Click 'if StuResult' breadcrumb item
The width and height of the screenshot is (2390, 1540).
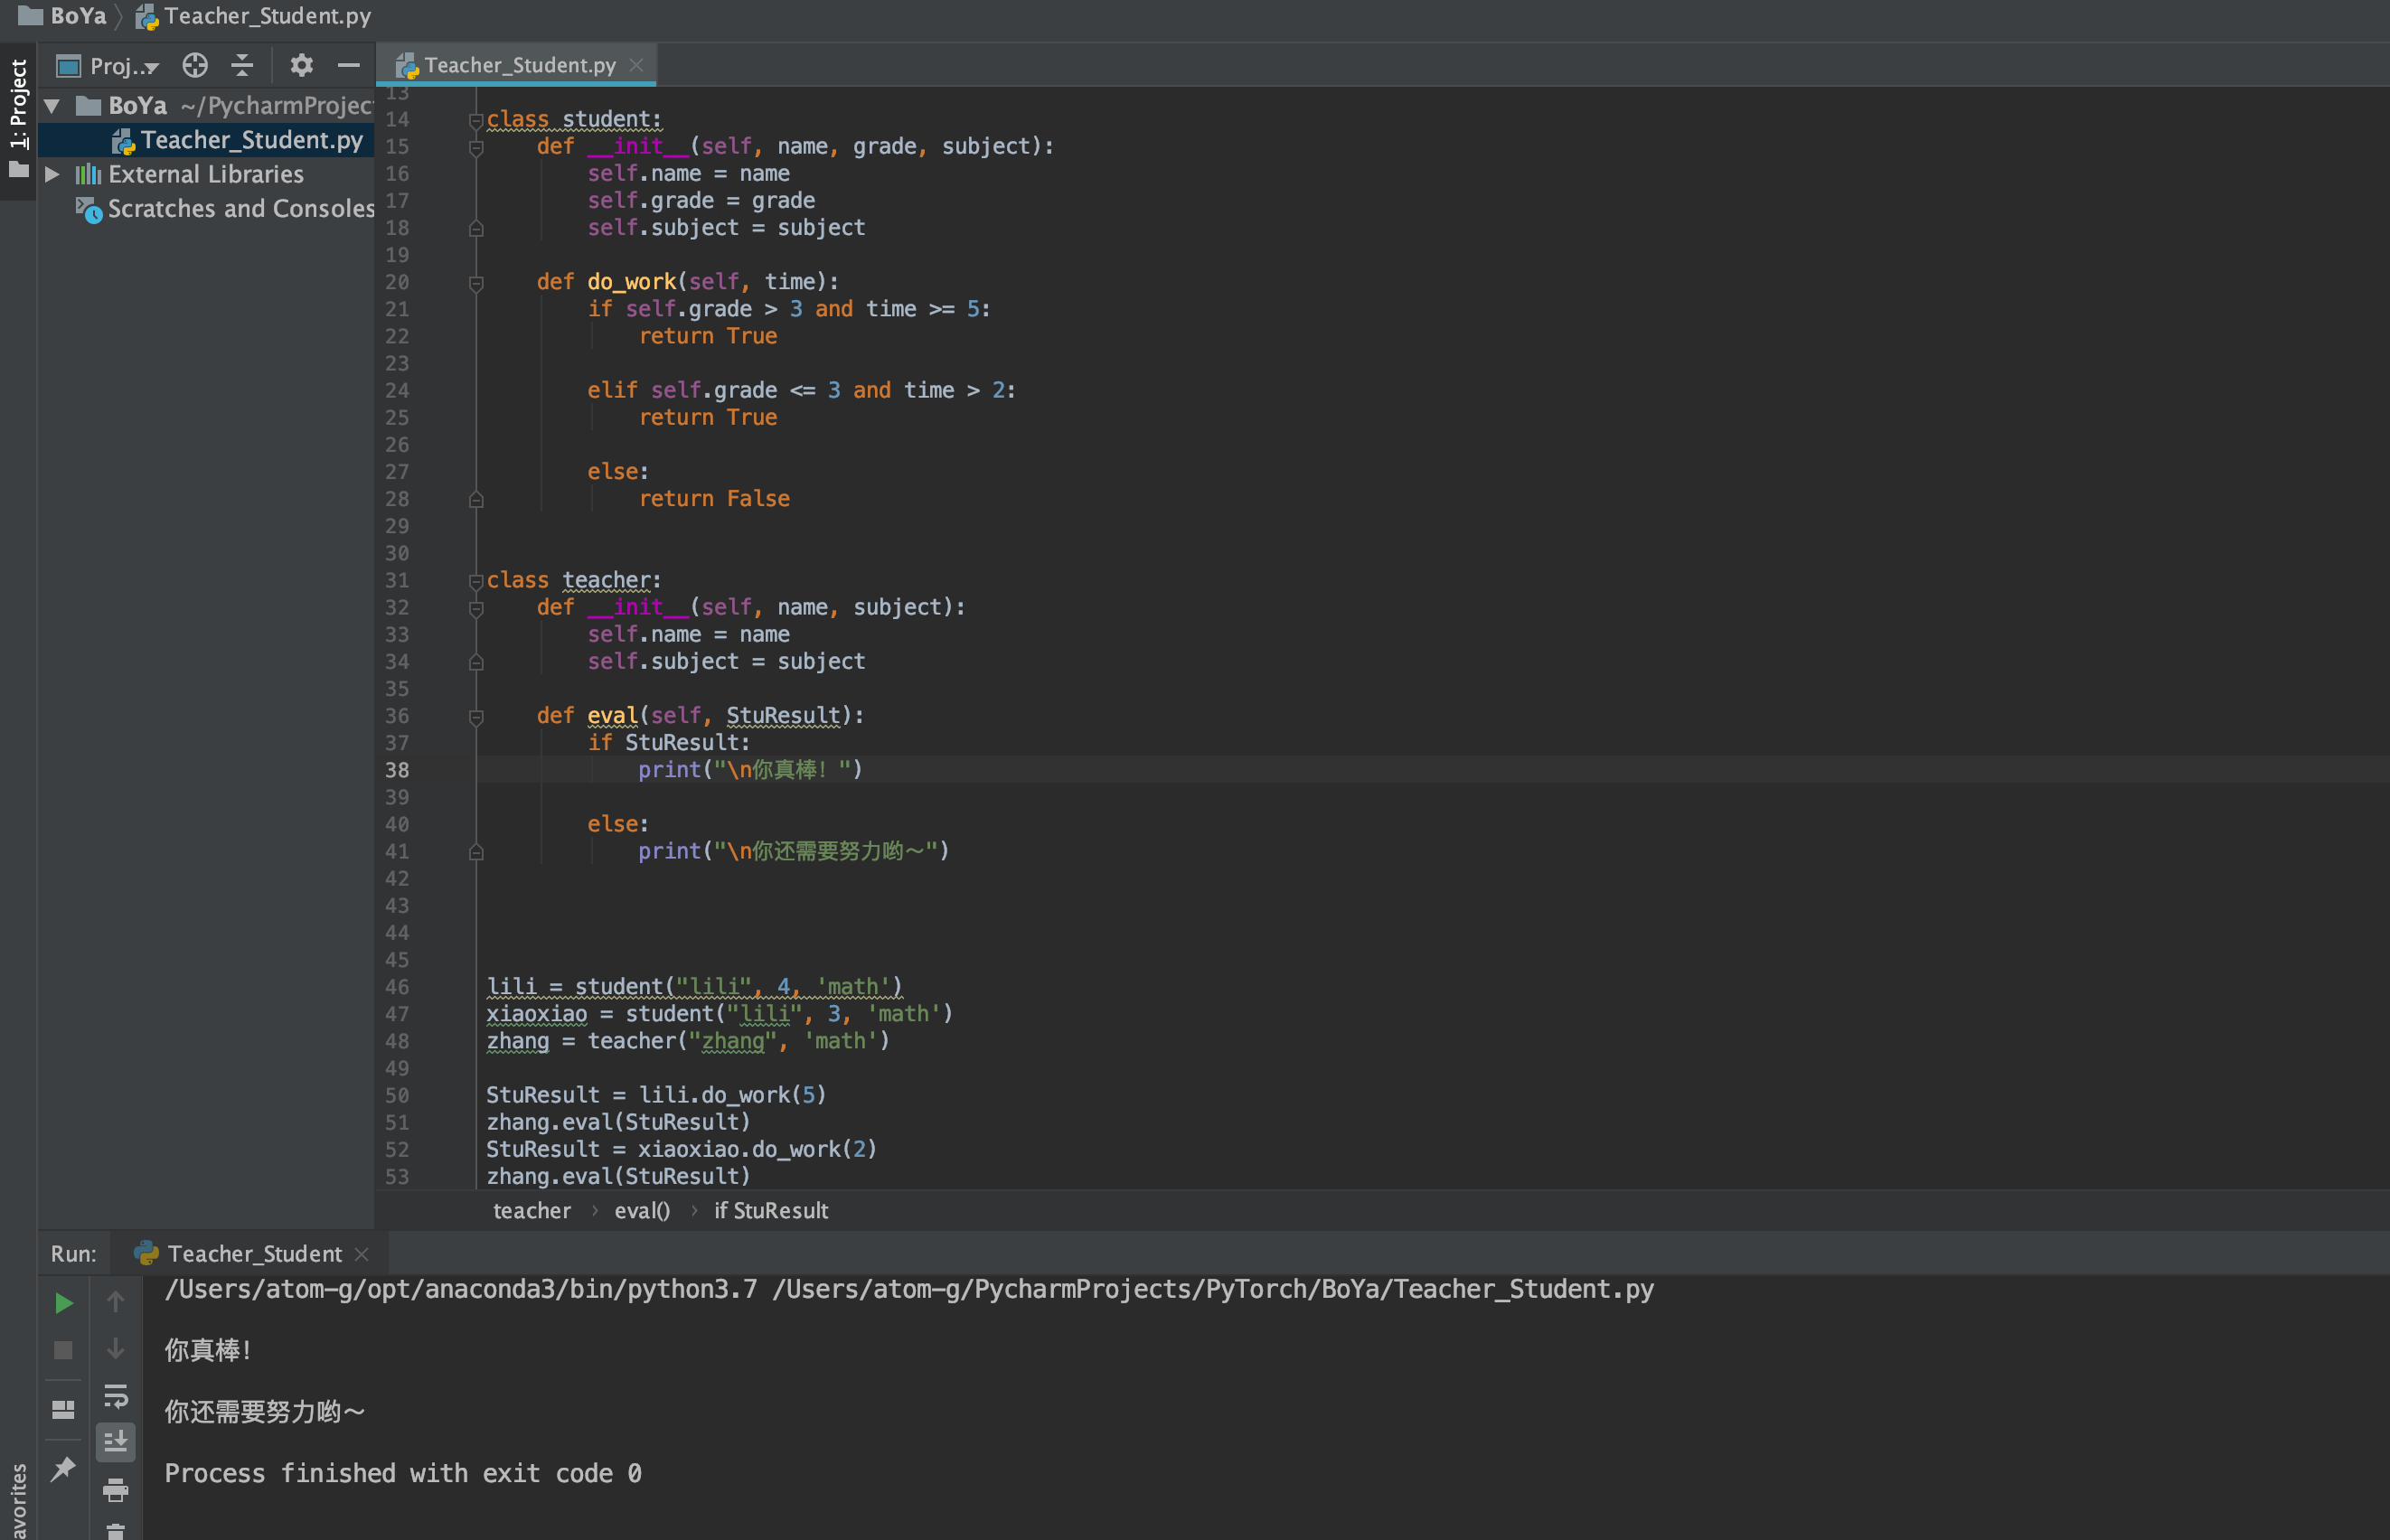point(771,1211)
